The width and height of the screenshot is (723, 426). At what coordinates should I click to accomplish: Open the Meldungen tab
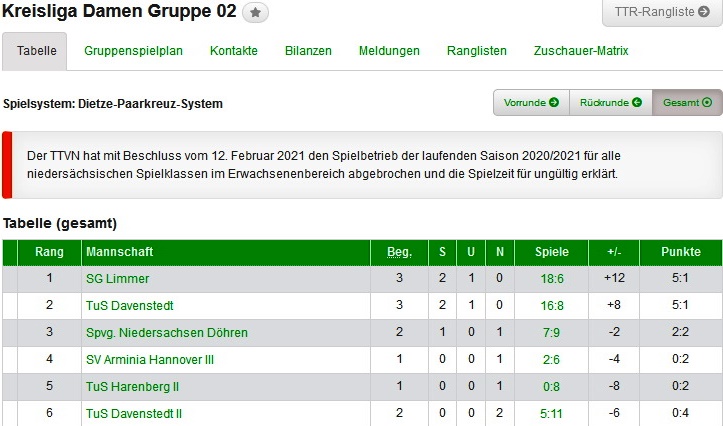(x=389, y=51)
